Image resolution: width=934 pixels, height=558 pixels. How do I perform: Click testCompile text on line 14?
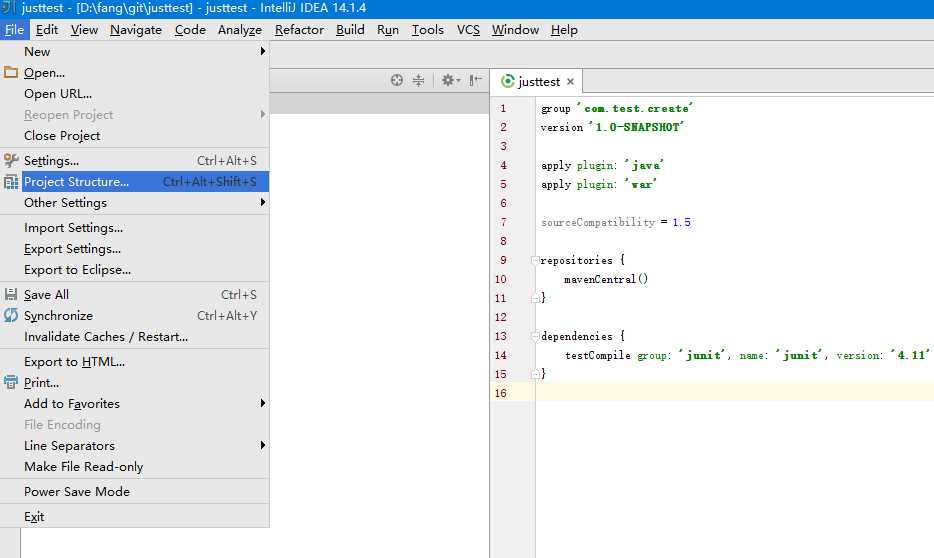(597, 356)
